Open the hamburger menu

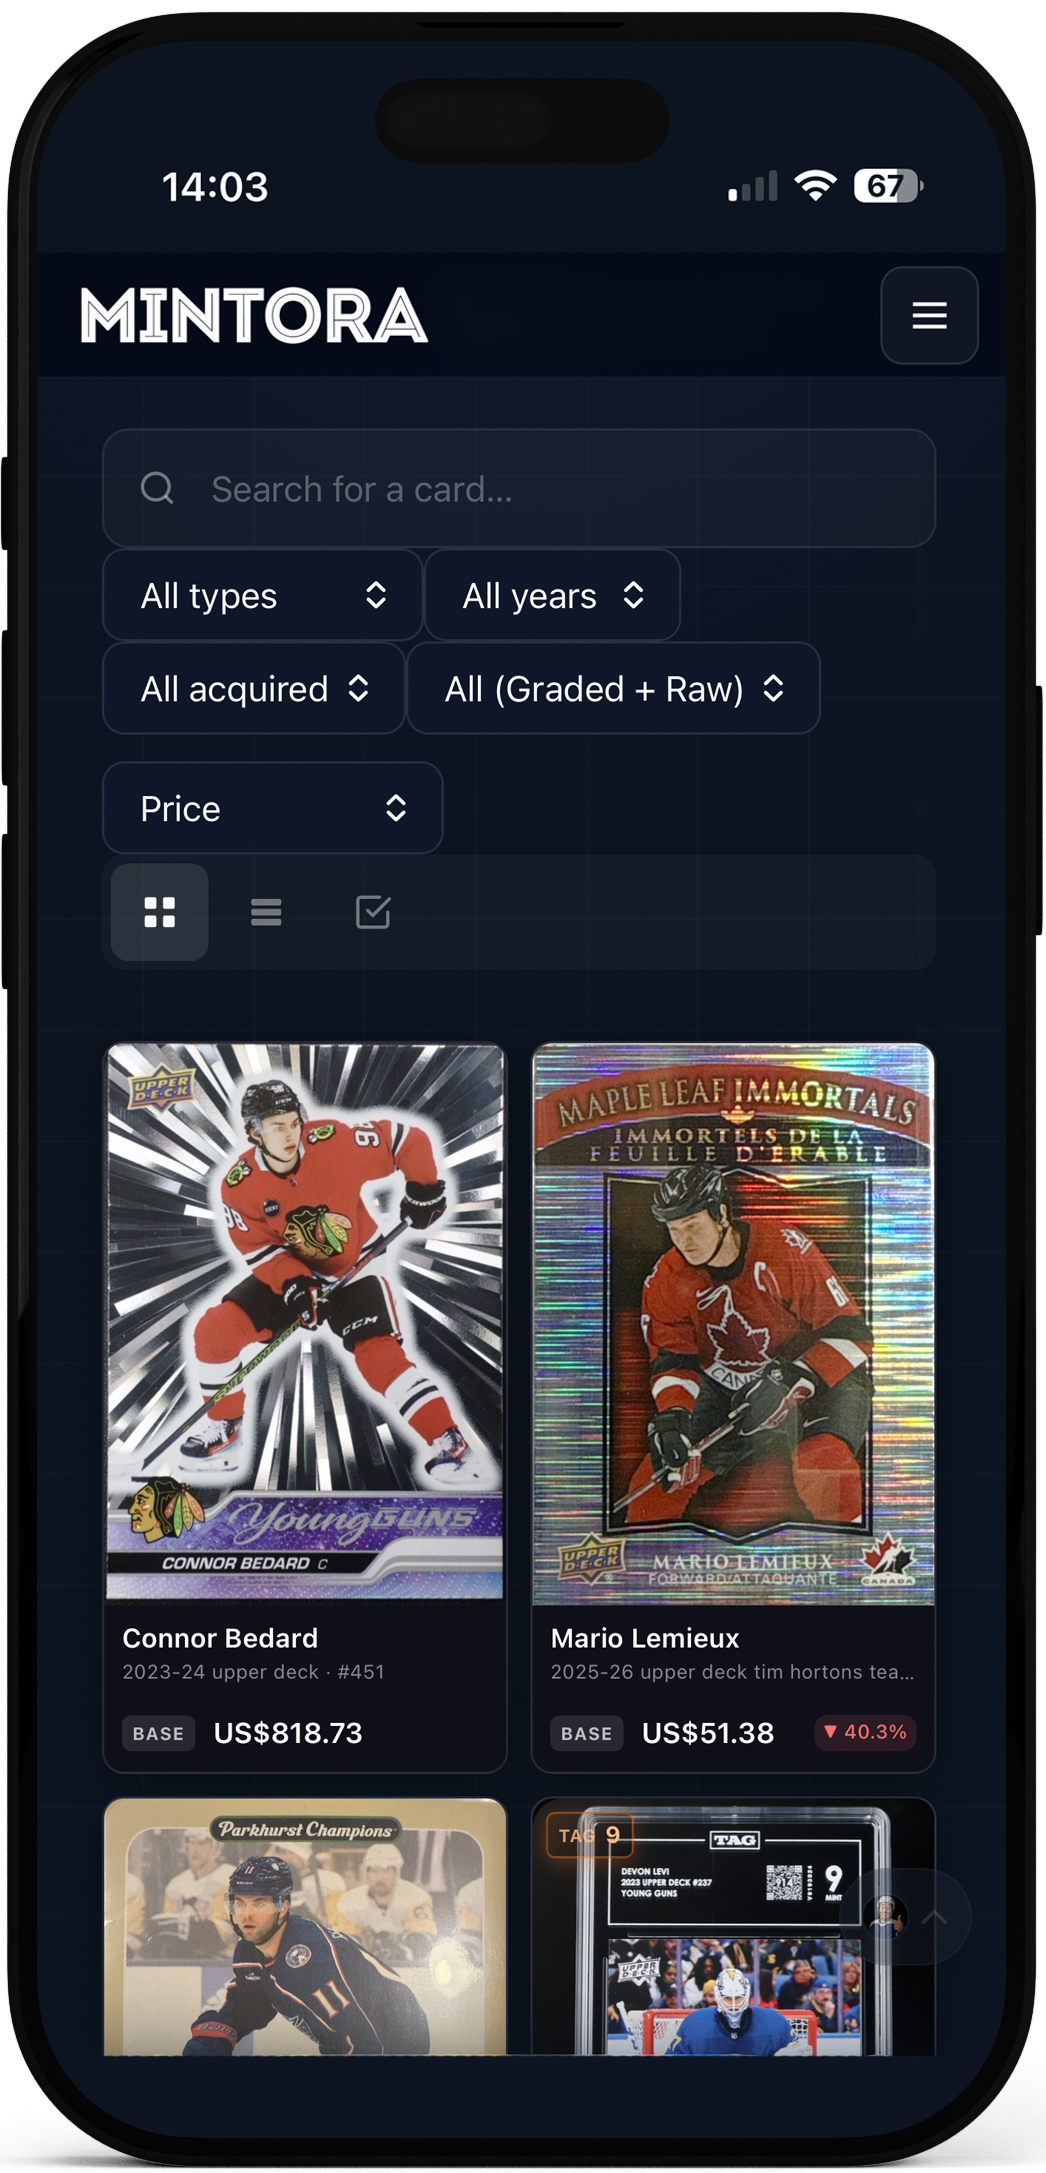(x=929, y=315)
